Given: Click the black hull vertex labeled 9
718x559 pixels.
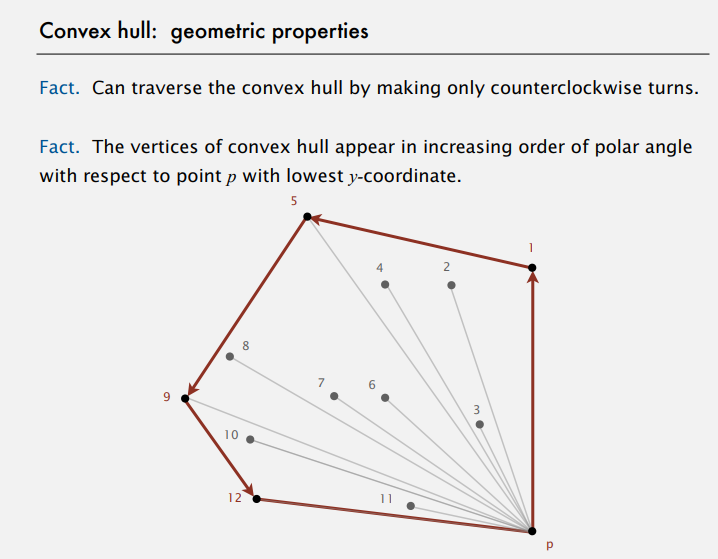Looking at the screenshot, I should 185,398.
